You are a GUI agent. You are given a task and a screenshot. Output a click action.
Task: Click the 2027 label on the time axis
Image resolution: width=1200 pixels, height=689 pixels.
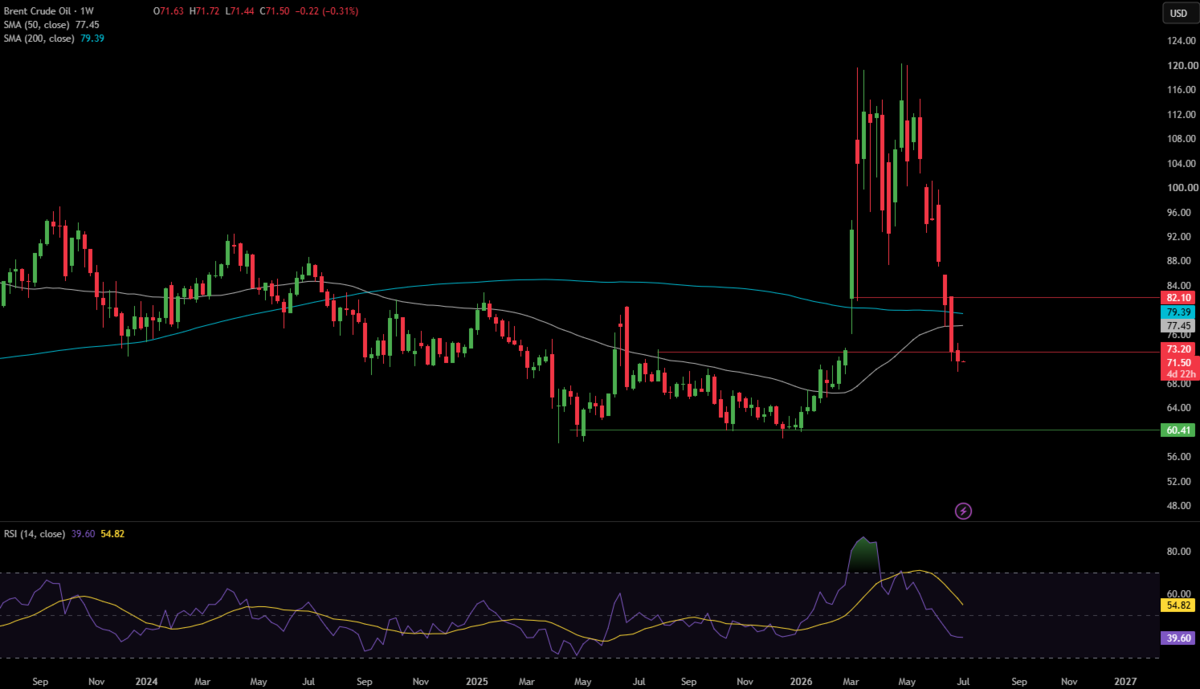coord(1126,680)
